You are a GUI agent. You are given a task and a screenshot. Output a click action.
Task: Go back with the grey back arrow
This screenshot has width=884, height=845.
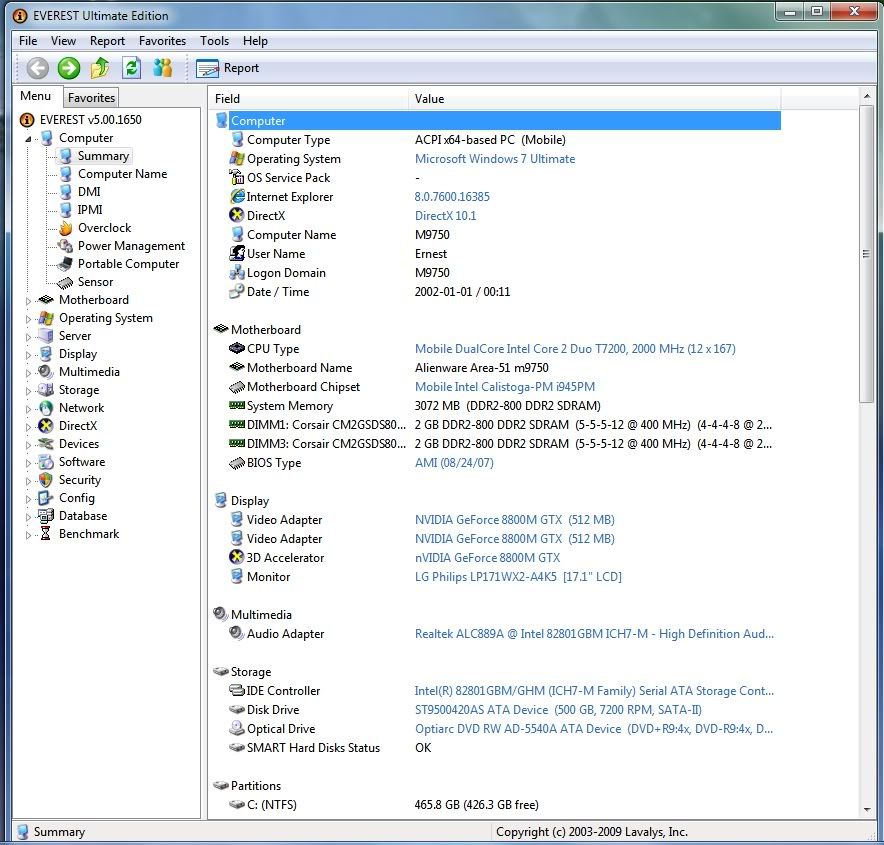coord(38,68)
